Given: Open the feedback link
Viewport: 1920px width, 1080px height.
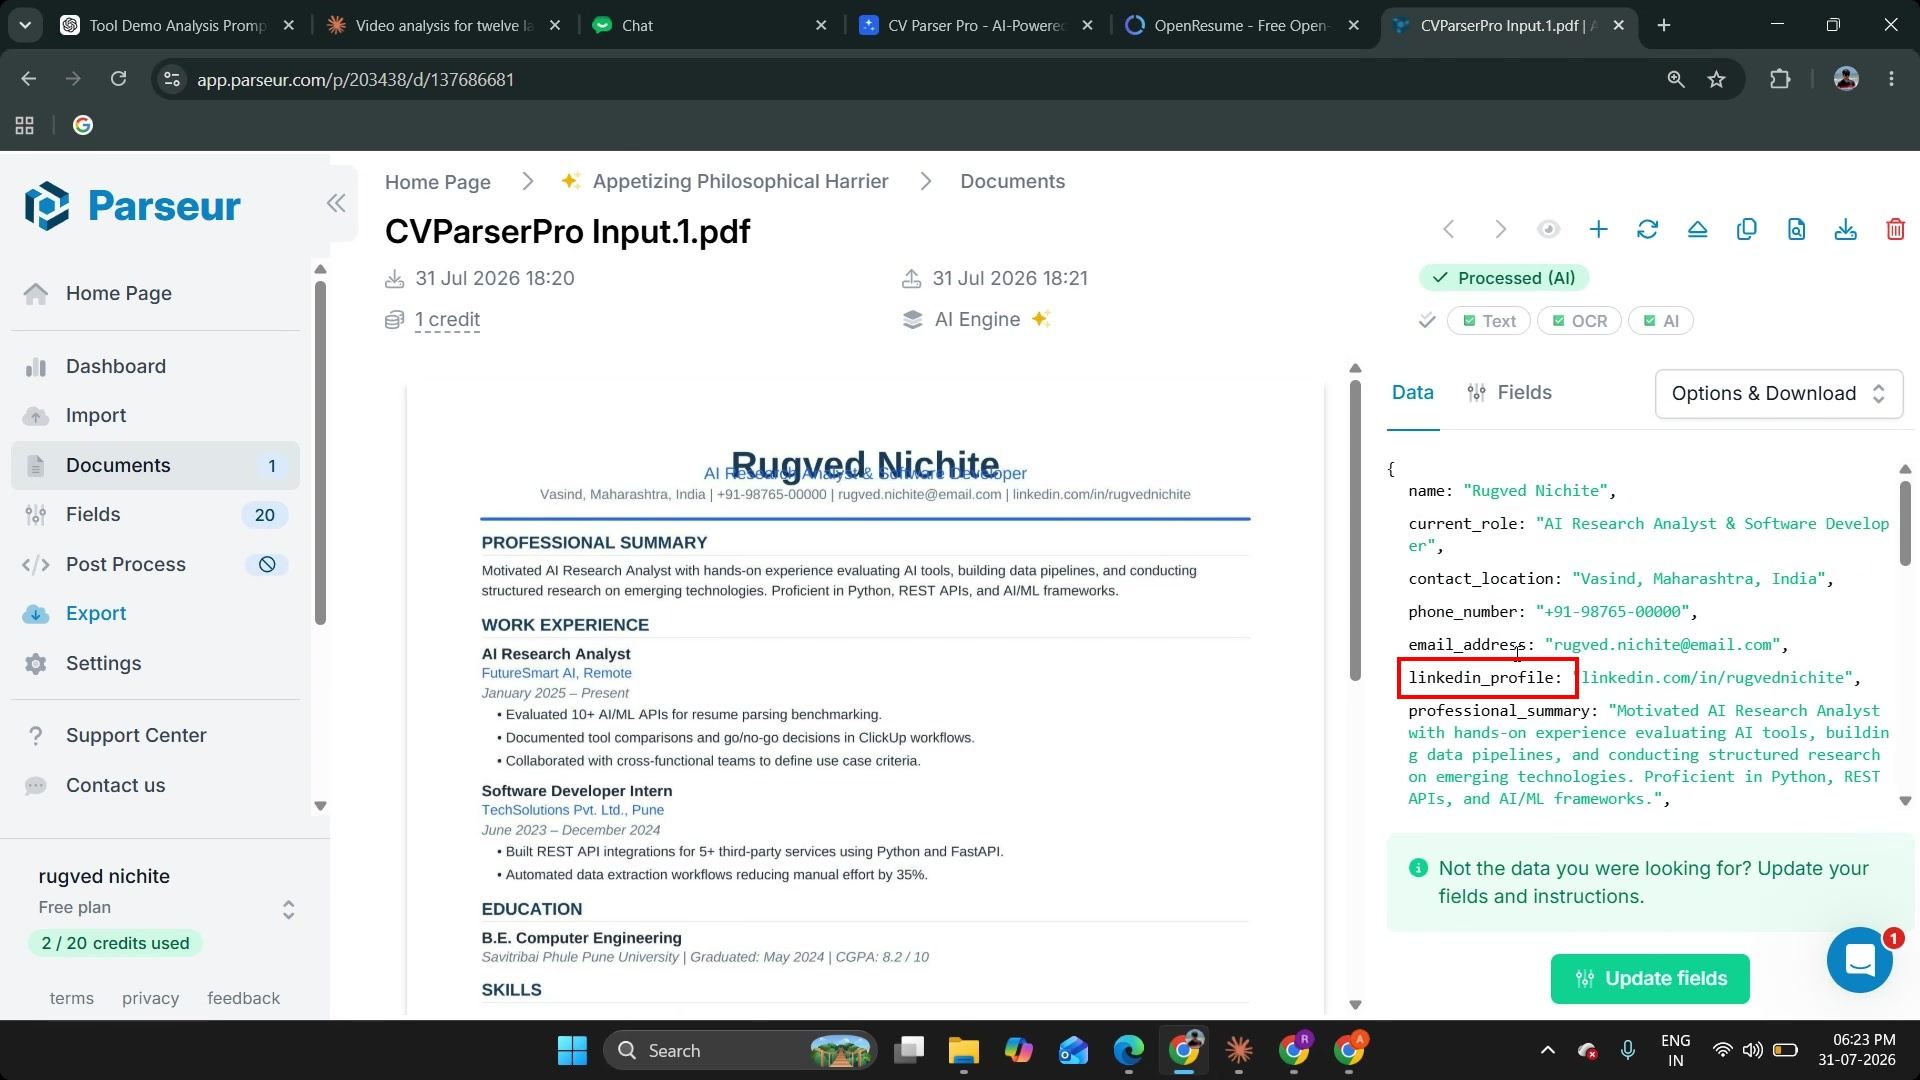Looking at the screenshot, I should (x=243, y=999).
